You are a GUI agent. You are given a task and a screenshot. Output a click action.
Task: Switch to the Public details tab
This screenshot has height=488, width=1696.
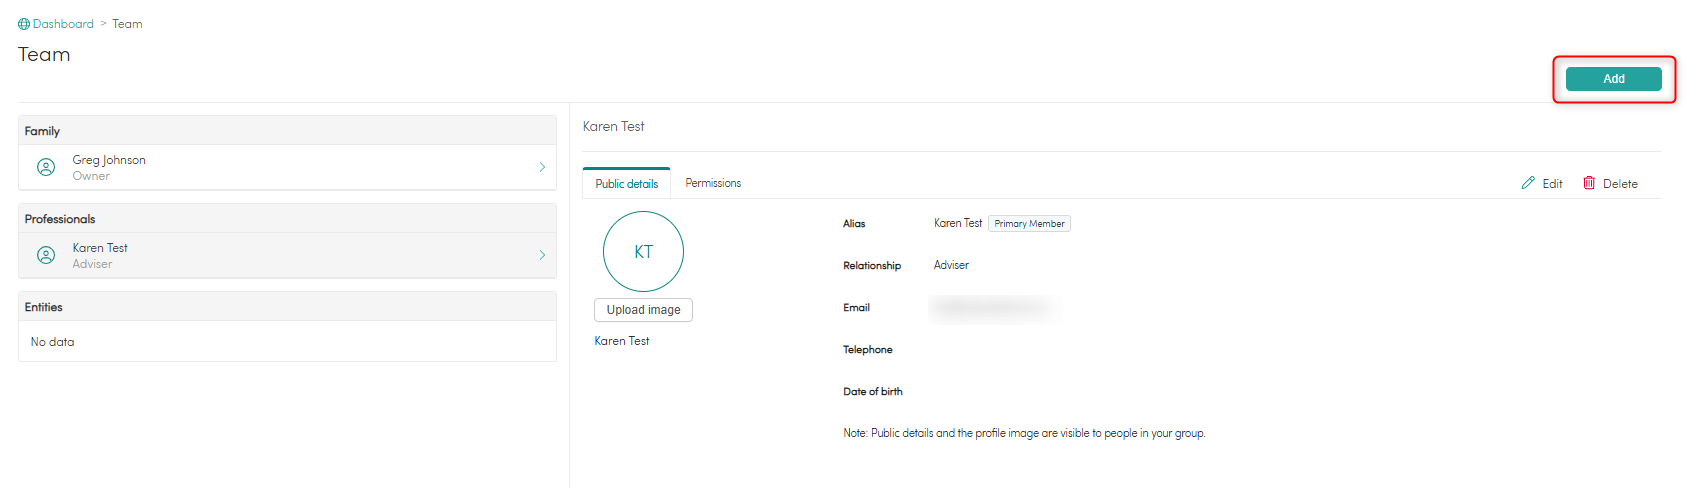point(626,184)
